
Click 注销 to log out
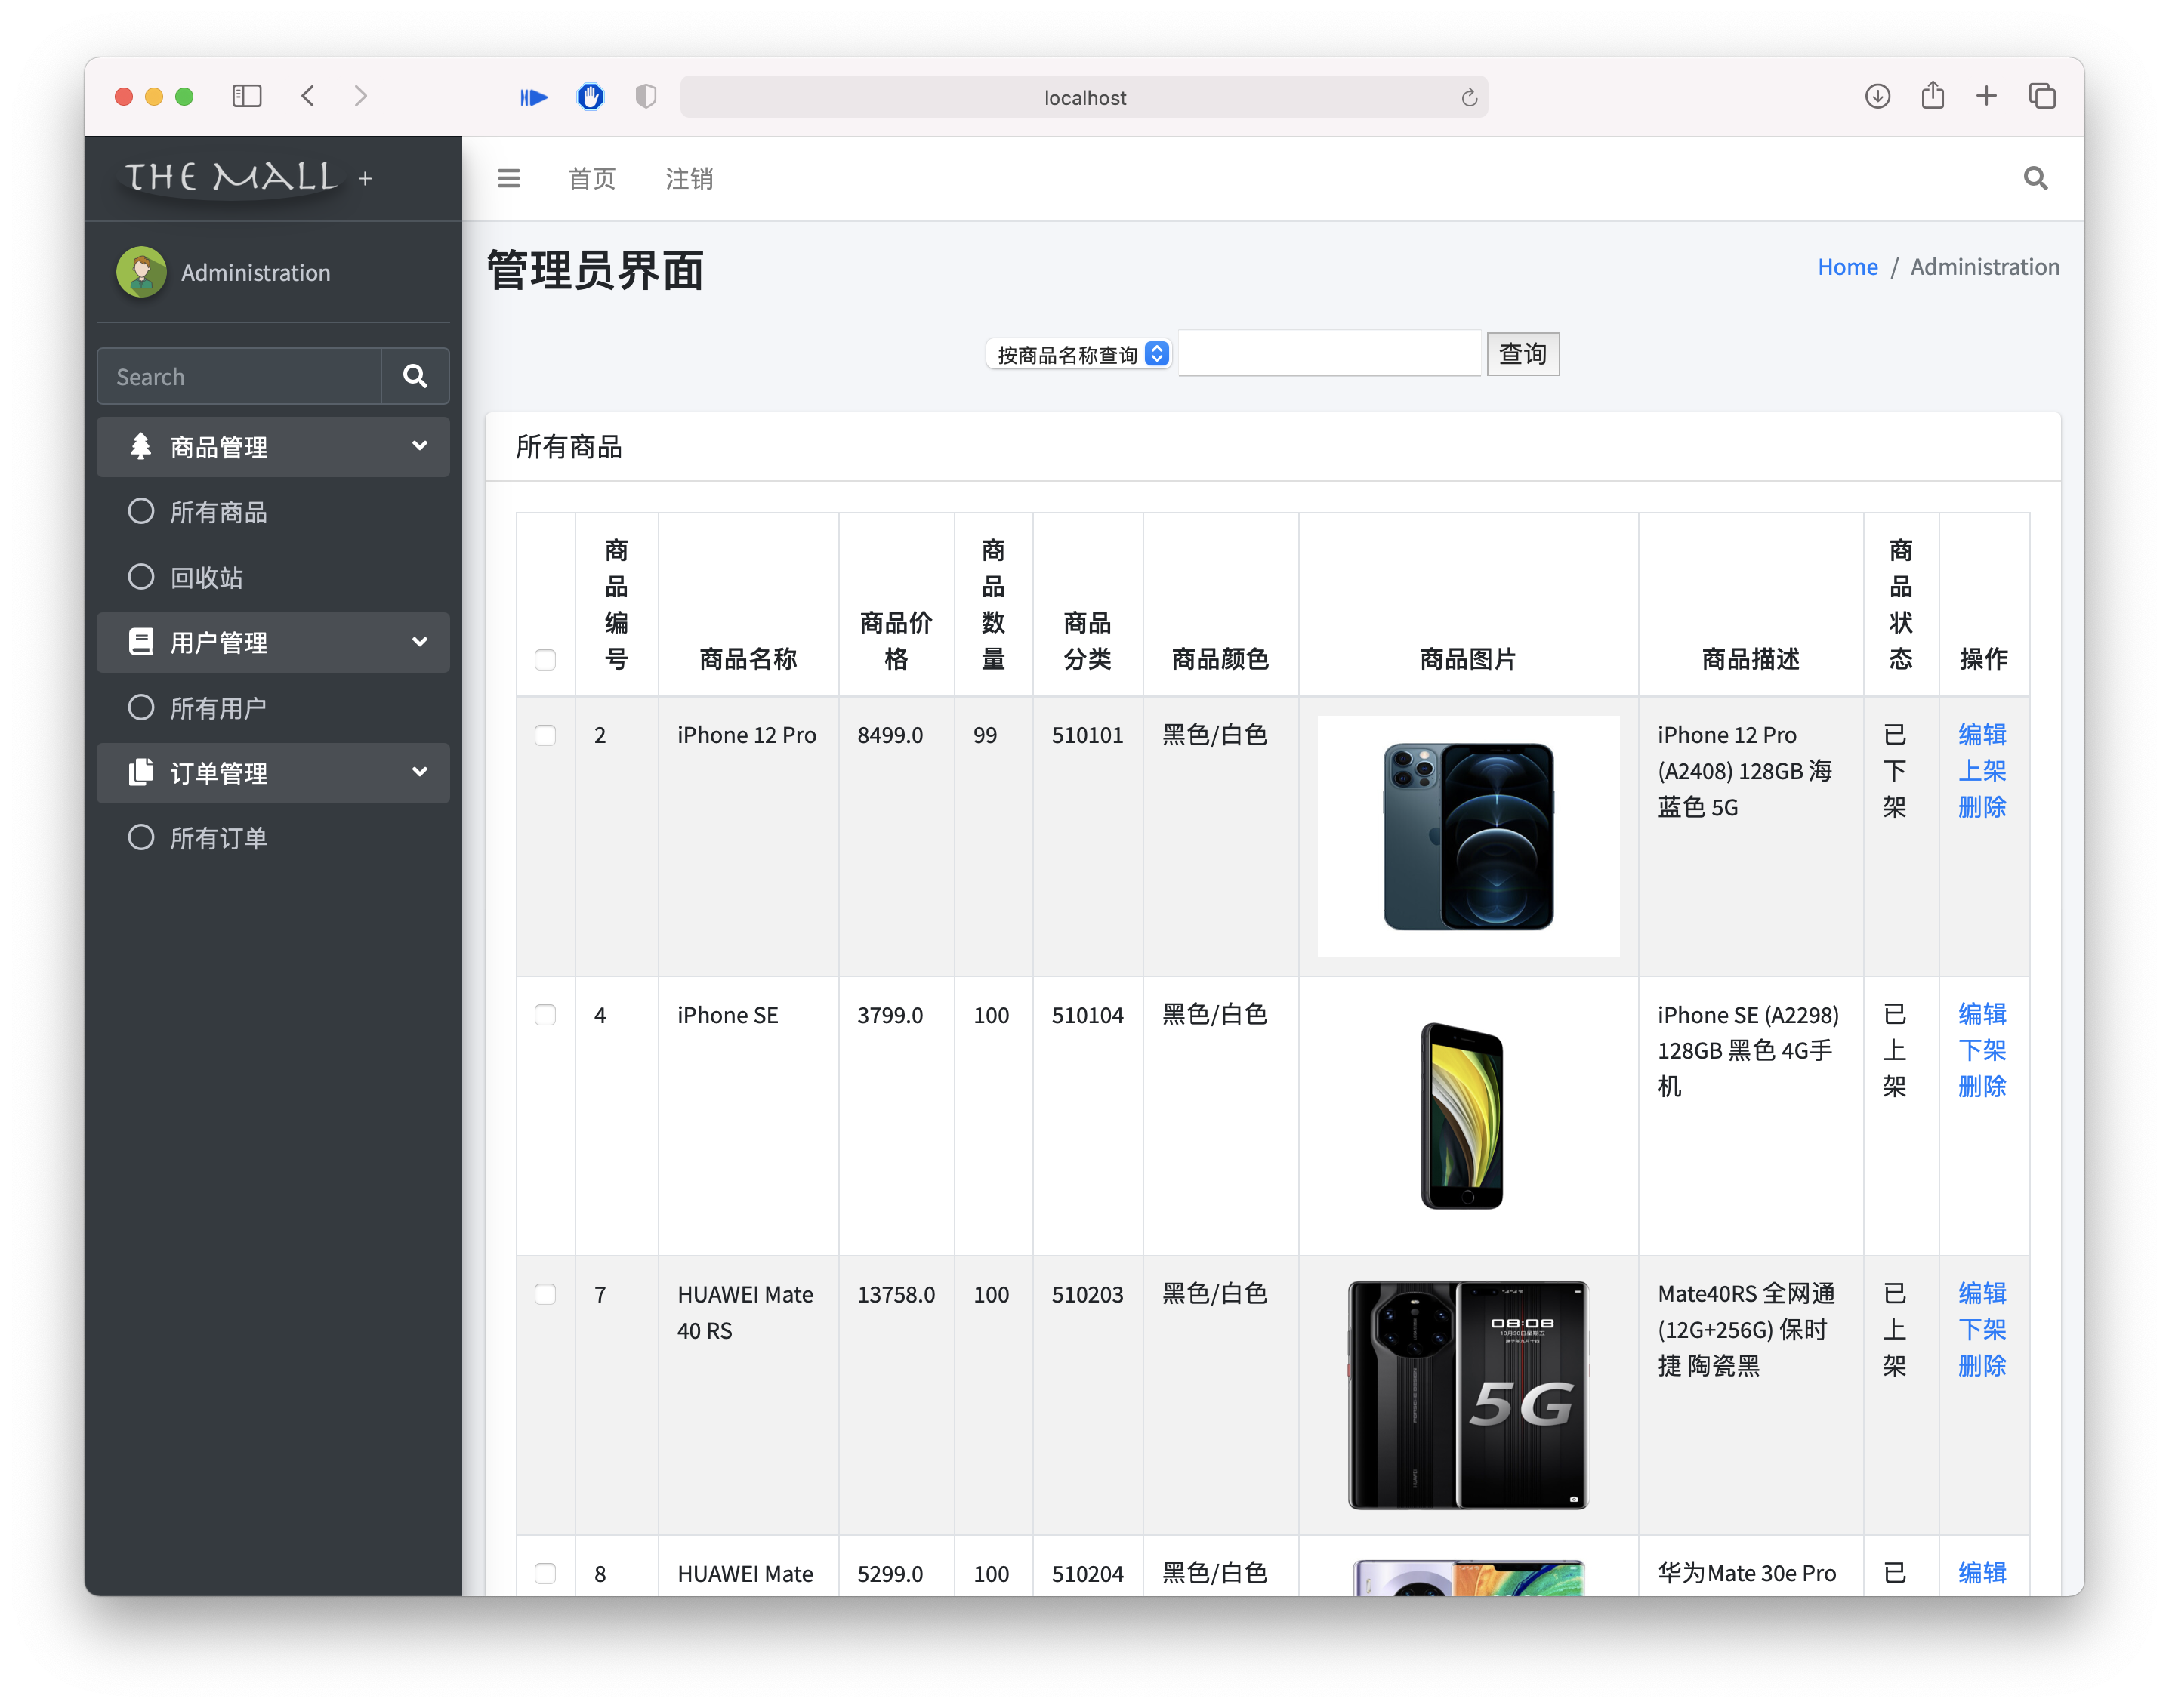click(689, 179)
